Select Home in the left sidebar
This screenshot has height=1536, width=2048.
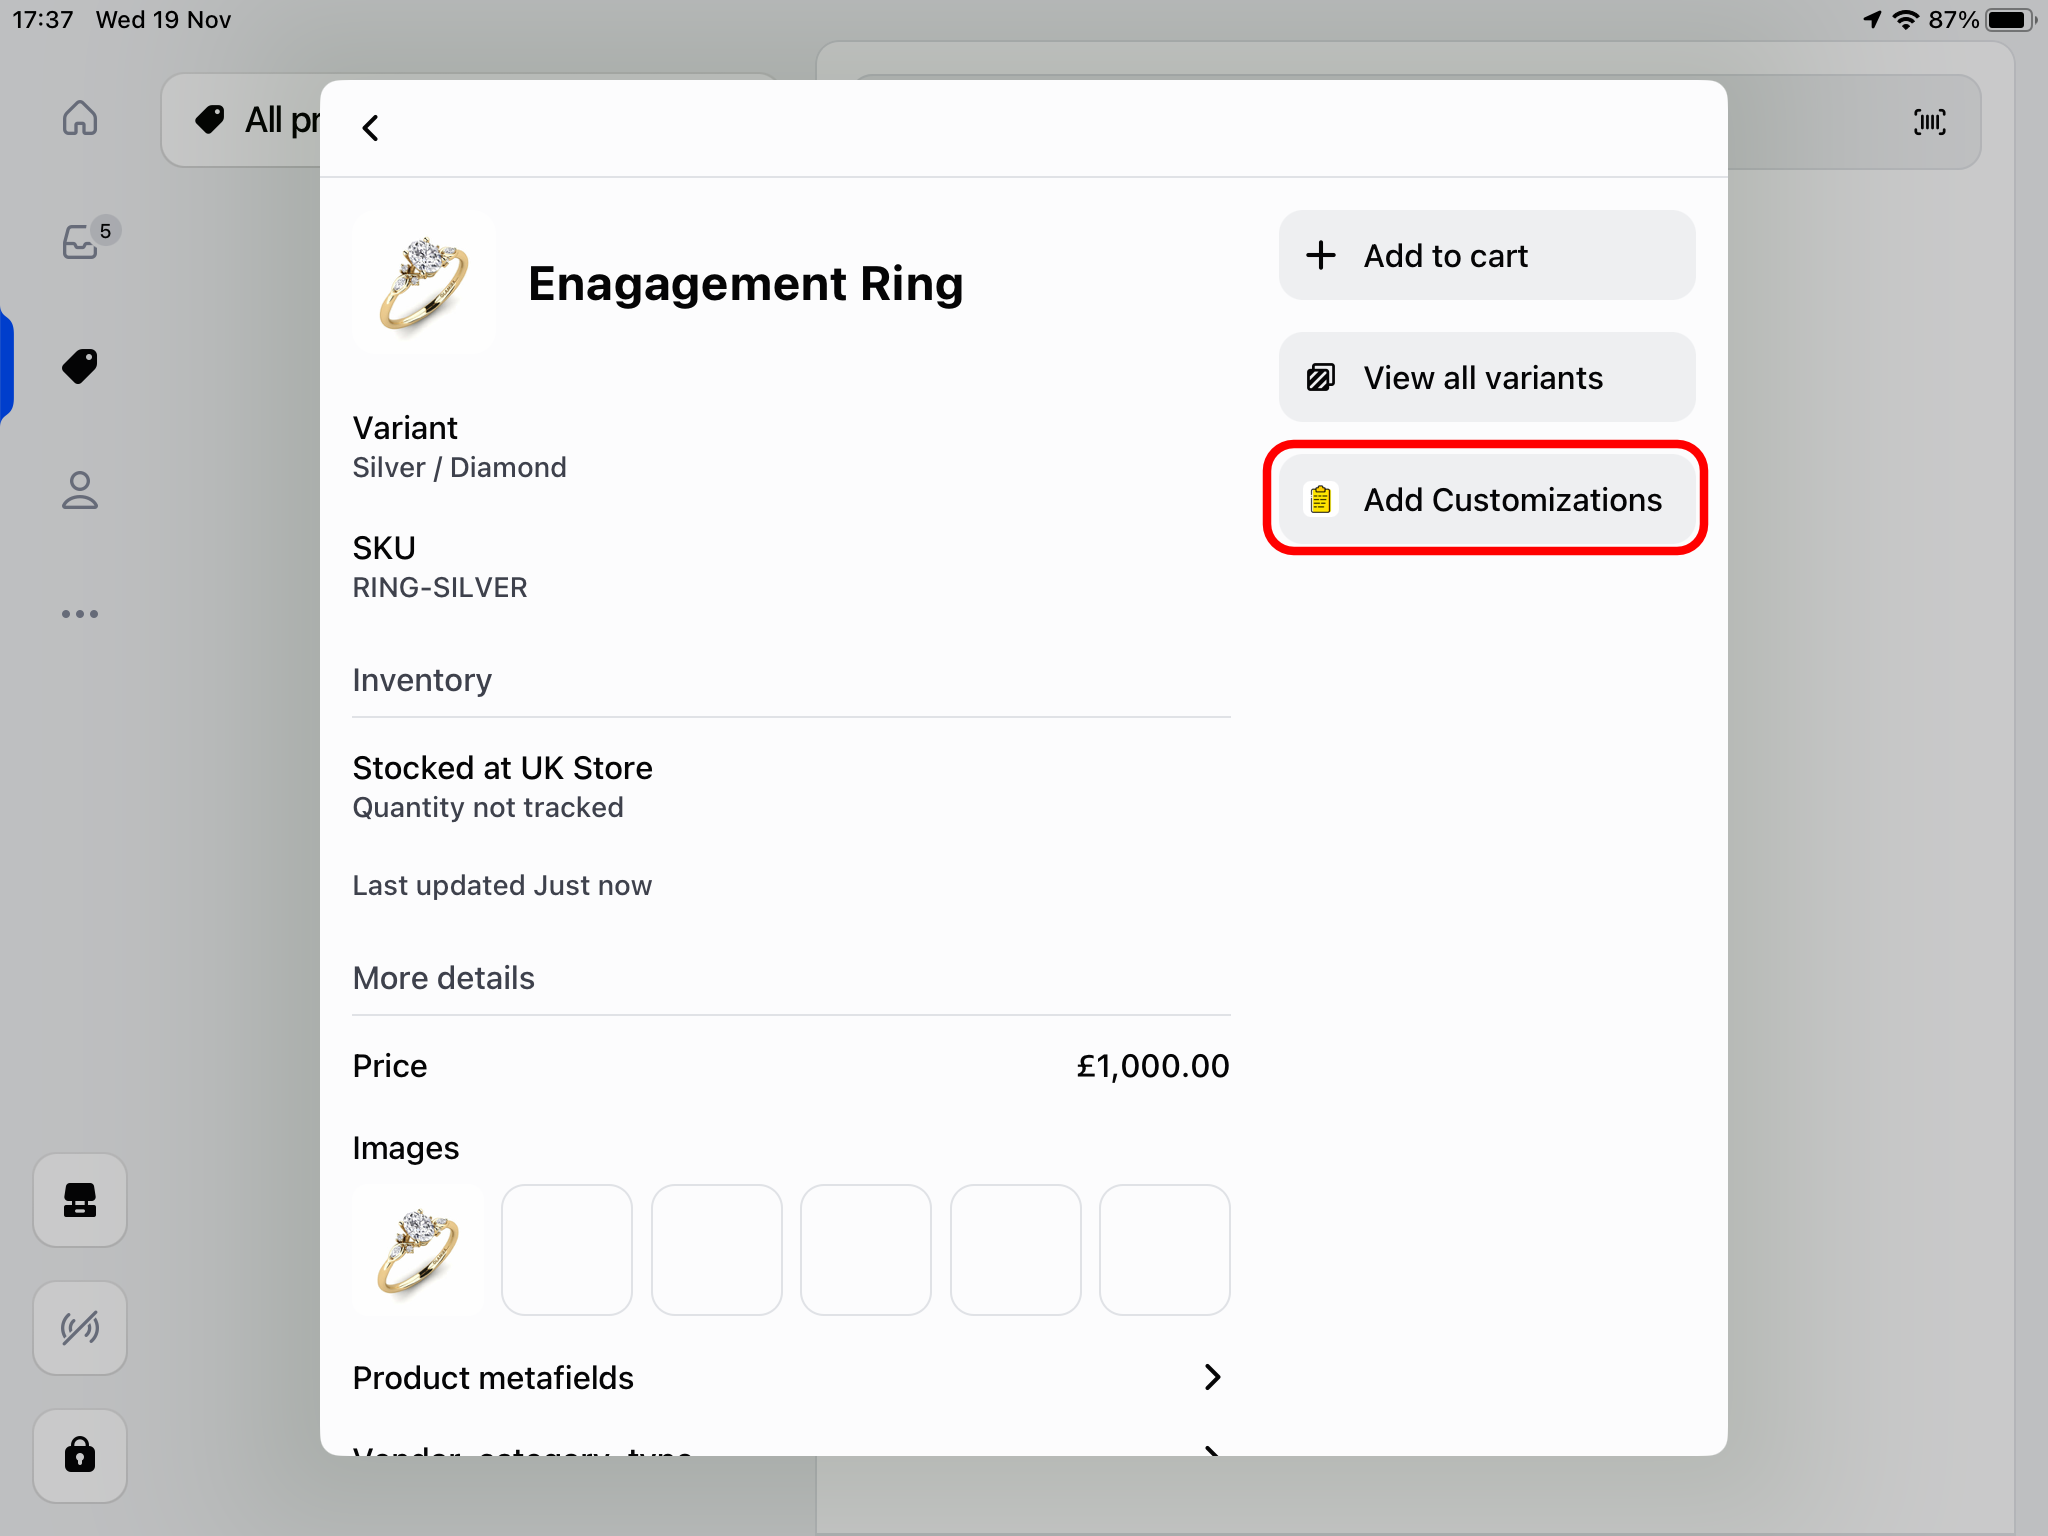coord(80,118)
